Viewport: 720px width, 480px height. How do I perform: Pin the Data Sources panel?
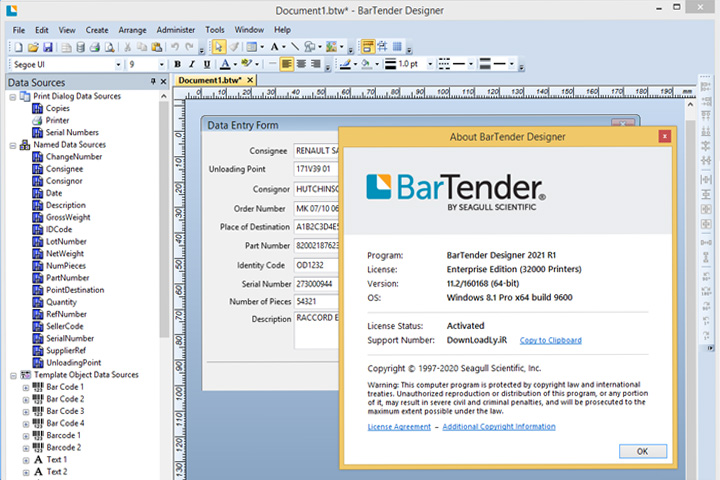point(153,81)
